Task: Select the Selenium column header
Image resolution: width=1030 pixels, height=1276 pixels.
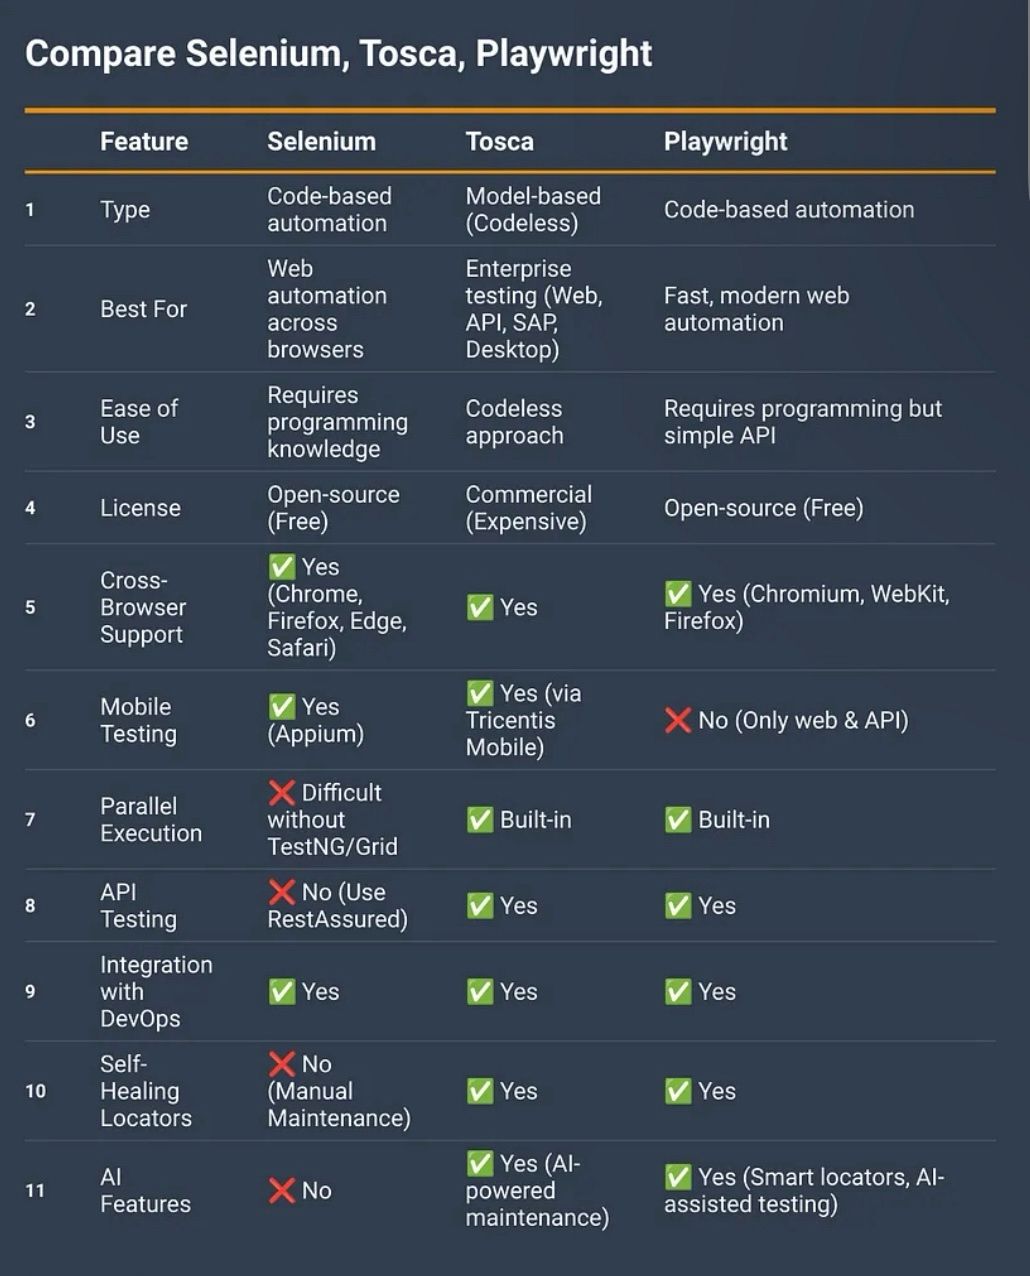Action: tap(321, 141)
